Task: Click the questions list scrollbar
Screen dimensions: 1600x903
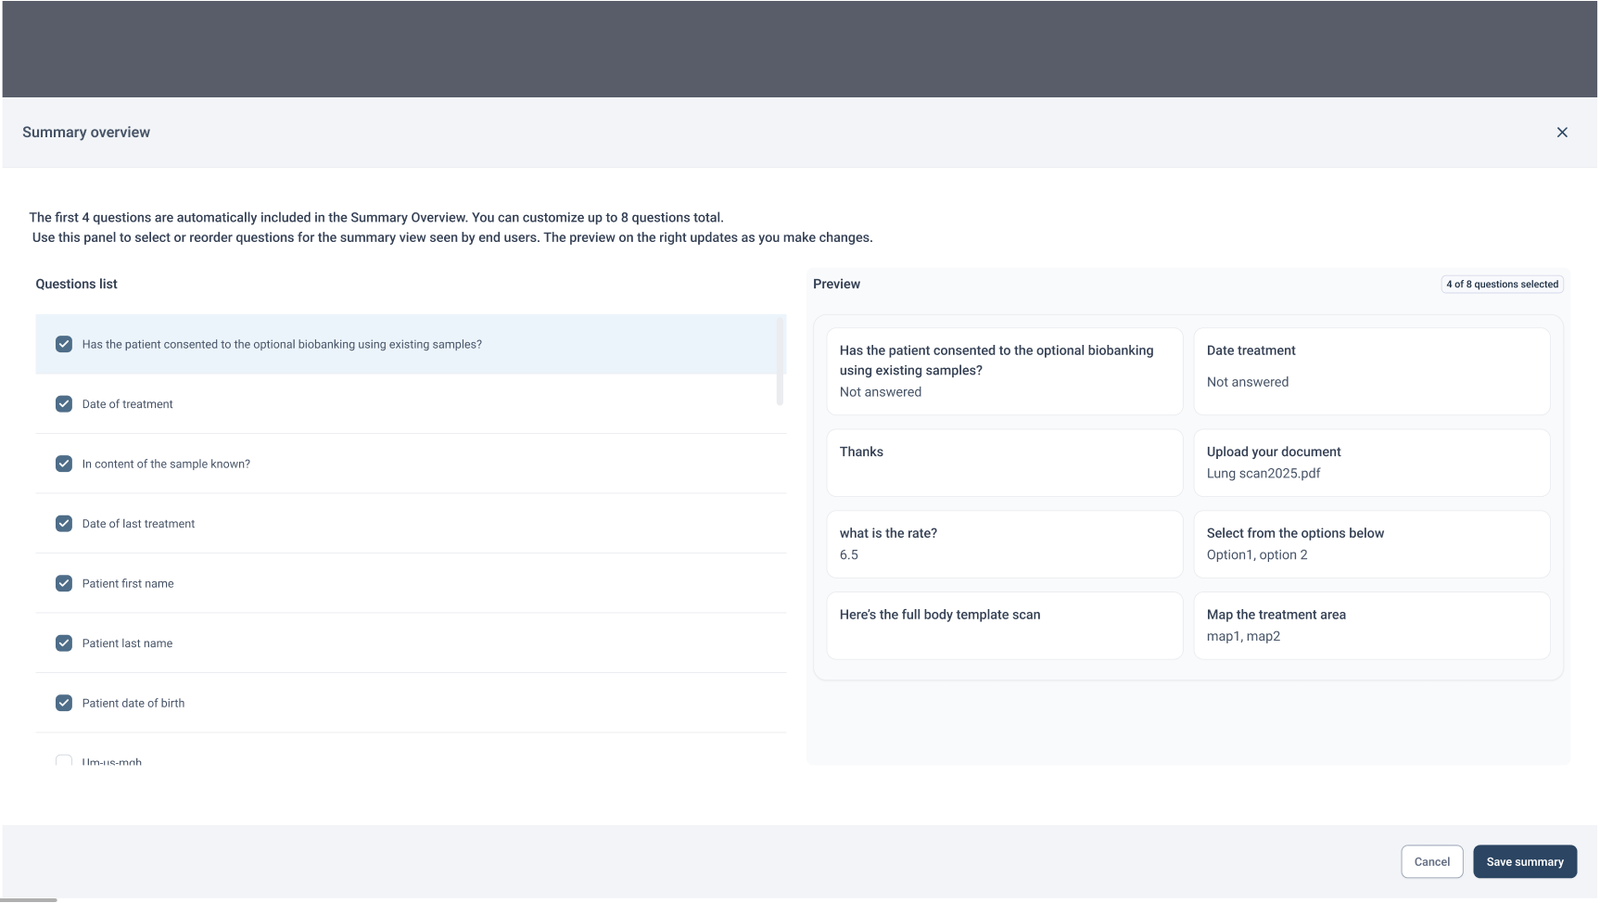Action: tap(780, 361)
